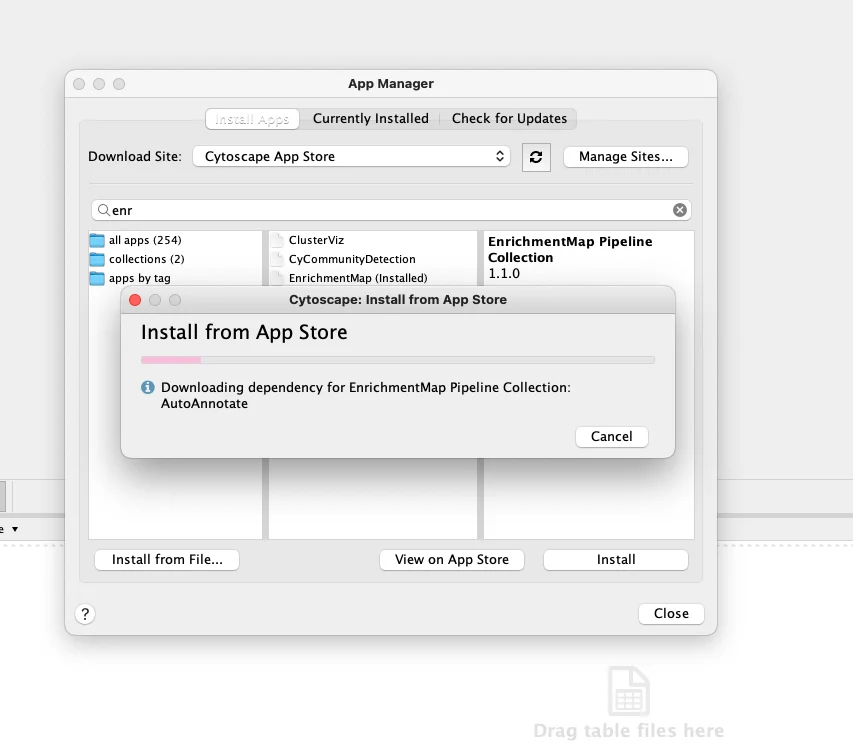Open the Download Site dropdown
Viewport: 853px width, 746px height.
(351, 156)
